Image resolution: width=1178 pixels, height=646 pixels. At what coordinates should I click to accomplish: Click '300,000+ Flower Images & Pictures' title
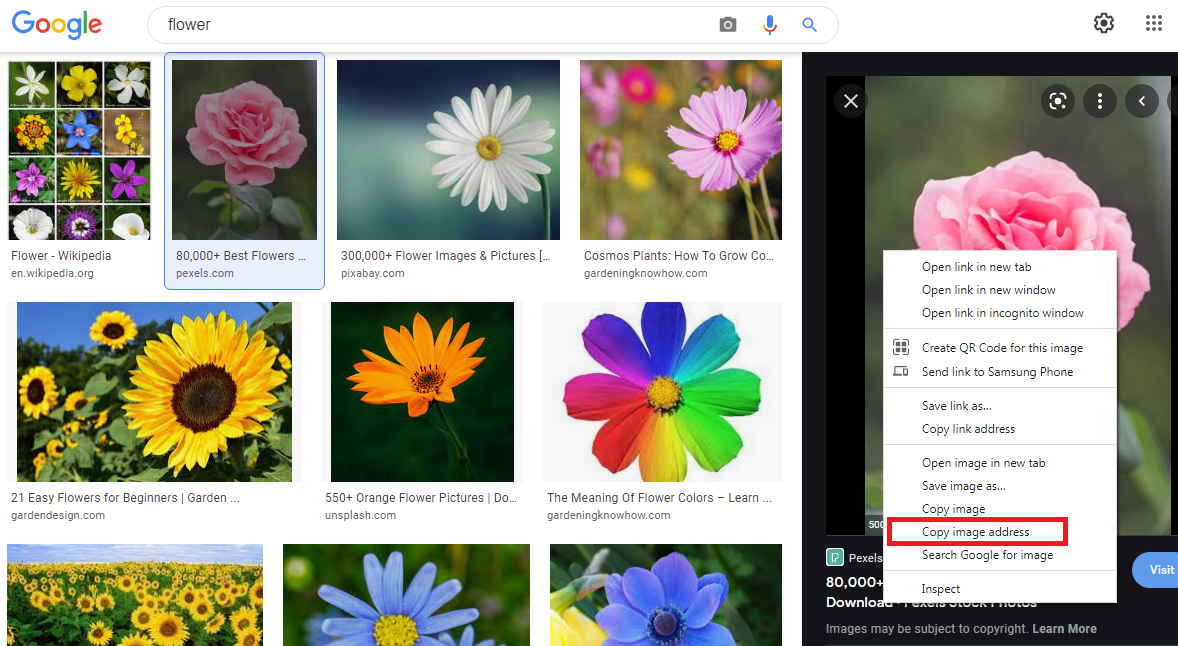(446, 255)
